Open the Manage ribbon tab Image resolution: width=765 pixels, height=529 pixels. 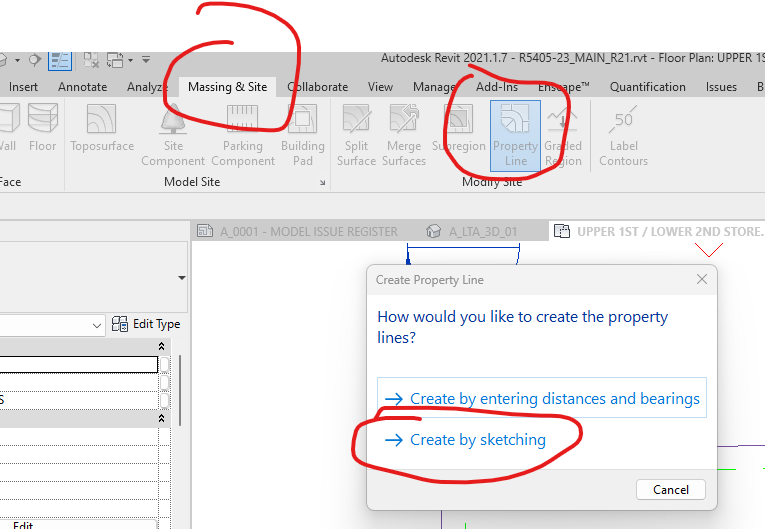click(434, 87)
